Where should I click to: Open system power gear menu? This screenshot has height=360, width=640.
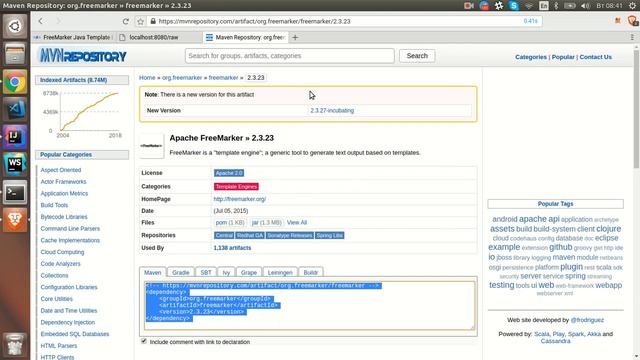click(633, 6)
